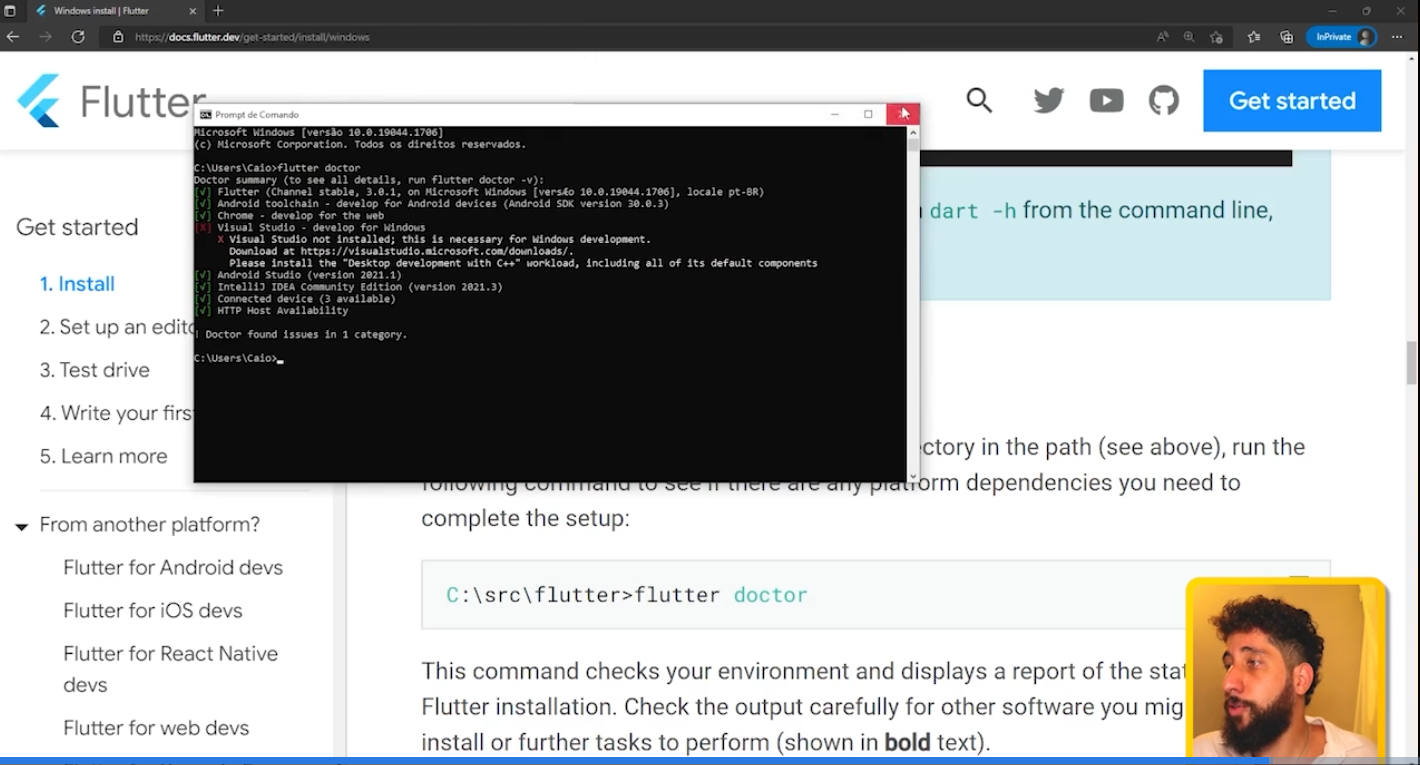This screenshot has width=1420, height=765.
Task: Open 4. Write your first app
Action: click(x=117, y=413)
